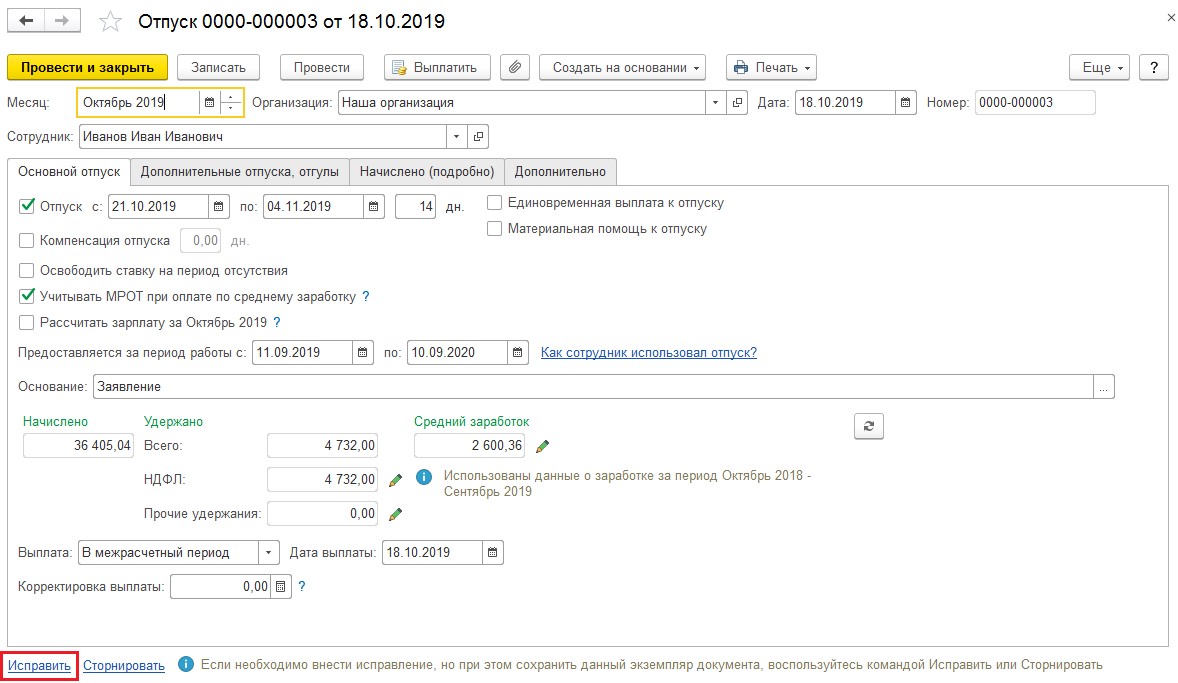Enable Компенсация отпуска checkbox
The height and width of the screenshot is (683, 1178).
click(x=27, y=240)
